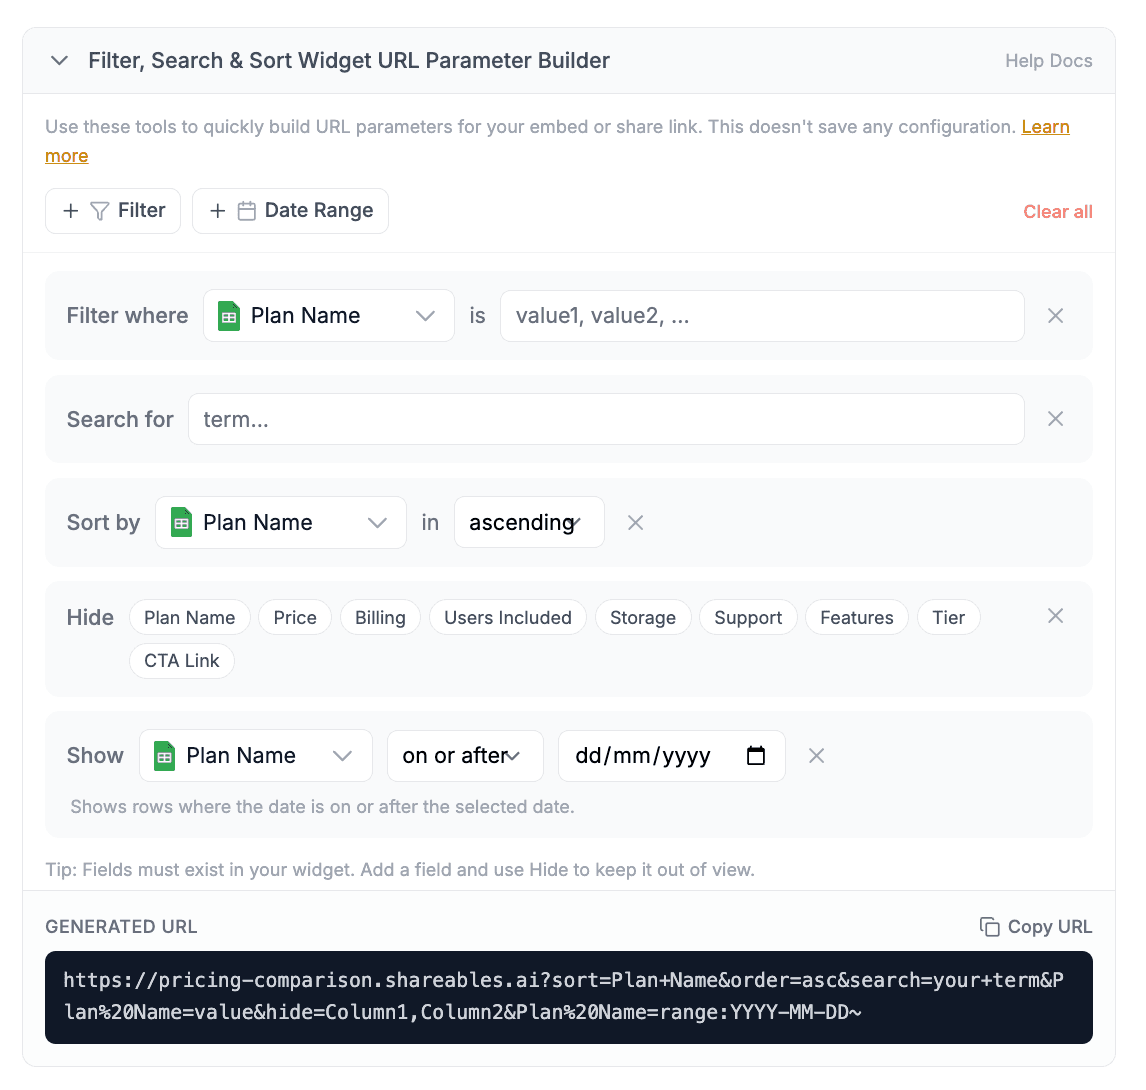This screenshot has width=1146, height=1090.
Task: Open the ascending sort order dropdown
Action: (x=529, y=522)
